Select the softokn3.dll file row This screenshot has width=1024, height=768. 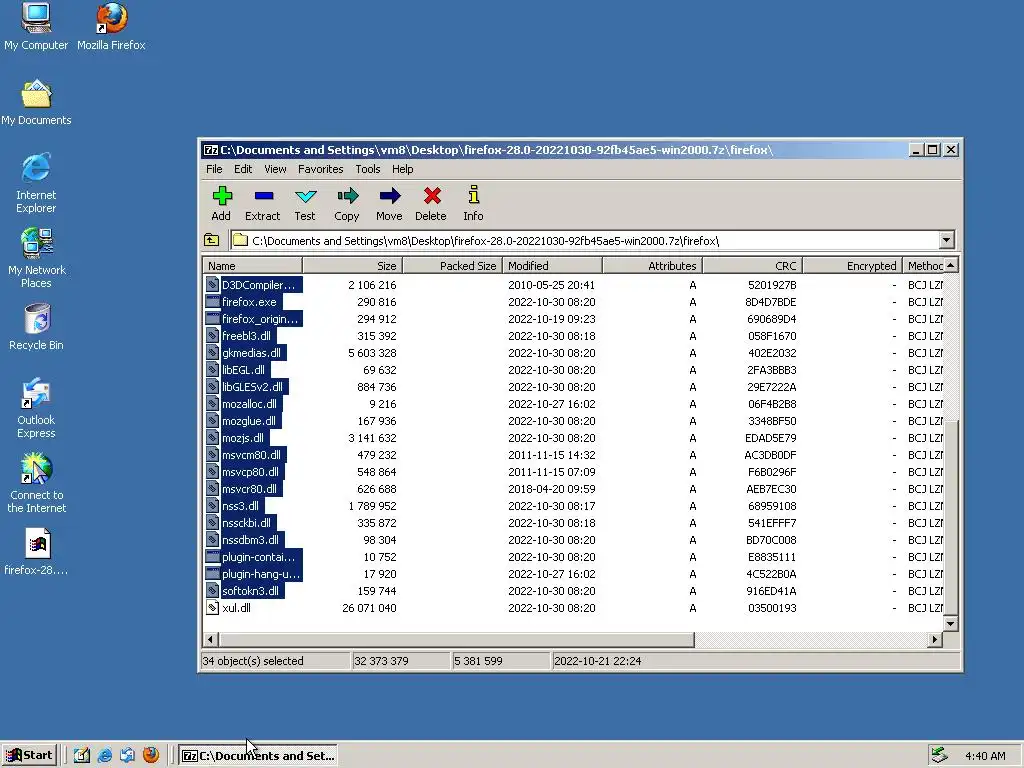point(574,591)
